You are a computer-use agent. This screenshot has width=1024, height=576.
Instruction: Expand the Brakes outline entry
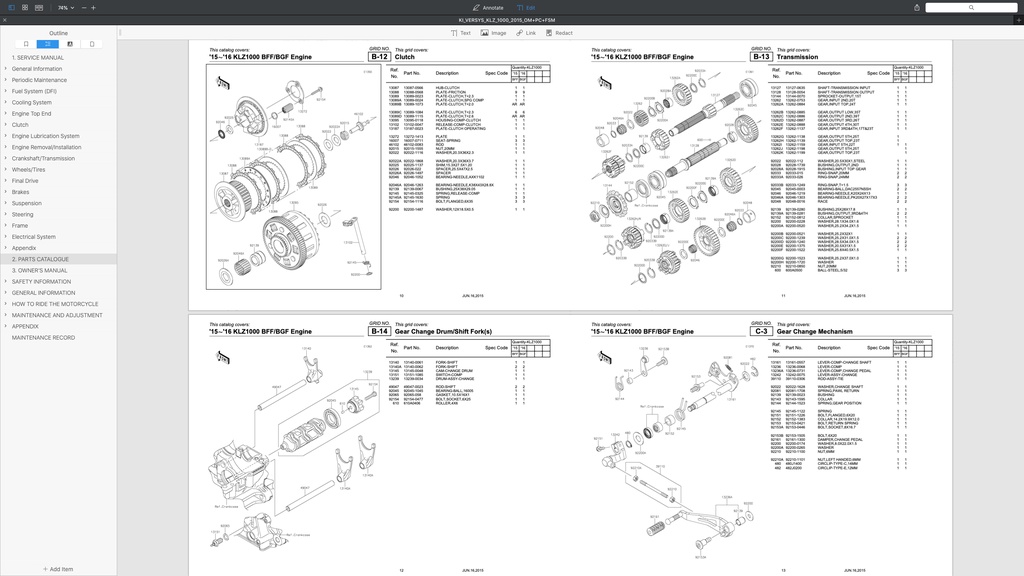click(5, 192)
